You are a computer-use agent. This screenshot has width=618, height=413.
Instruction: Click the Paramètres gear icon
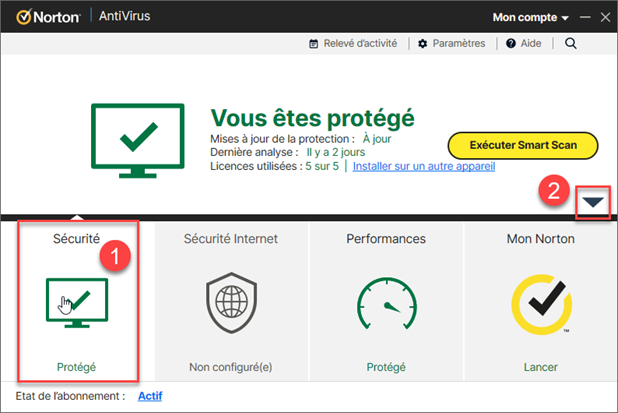coord(423,44)
